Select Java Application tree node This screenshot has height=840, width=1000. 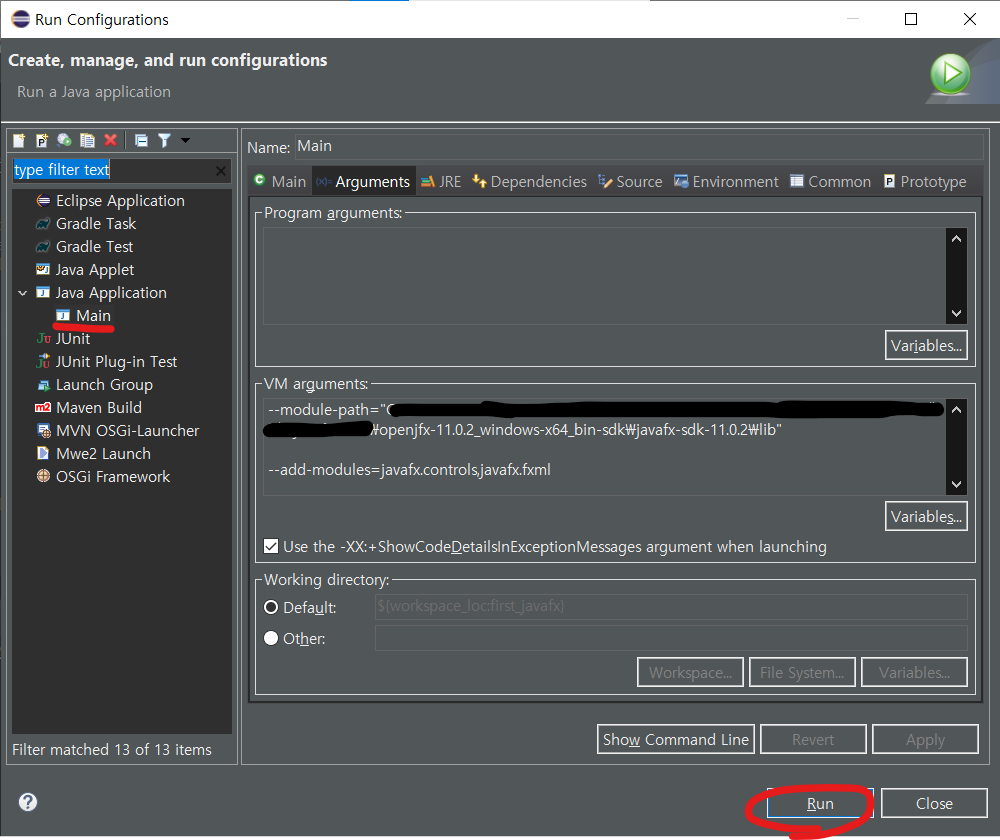pyautogui.click(x=111, y=293)
